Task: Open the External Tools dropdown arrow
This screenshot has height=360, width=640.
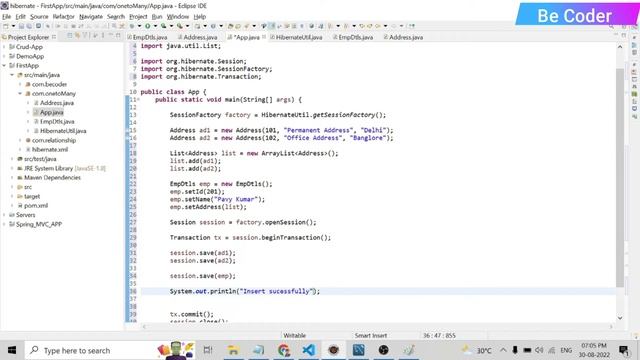Action: pos(187,26)
